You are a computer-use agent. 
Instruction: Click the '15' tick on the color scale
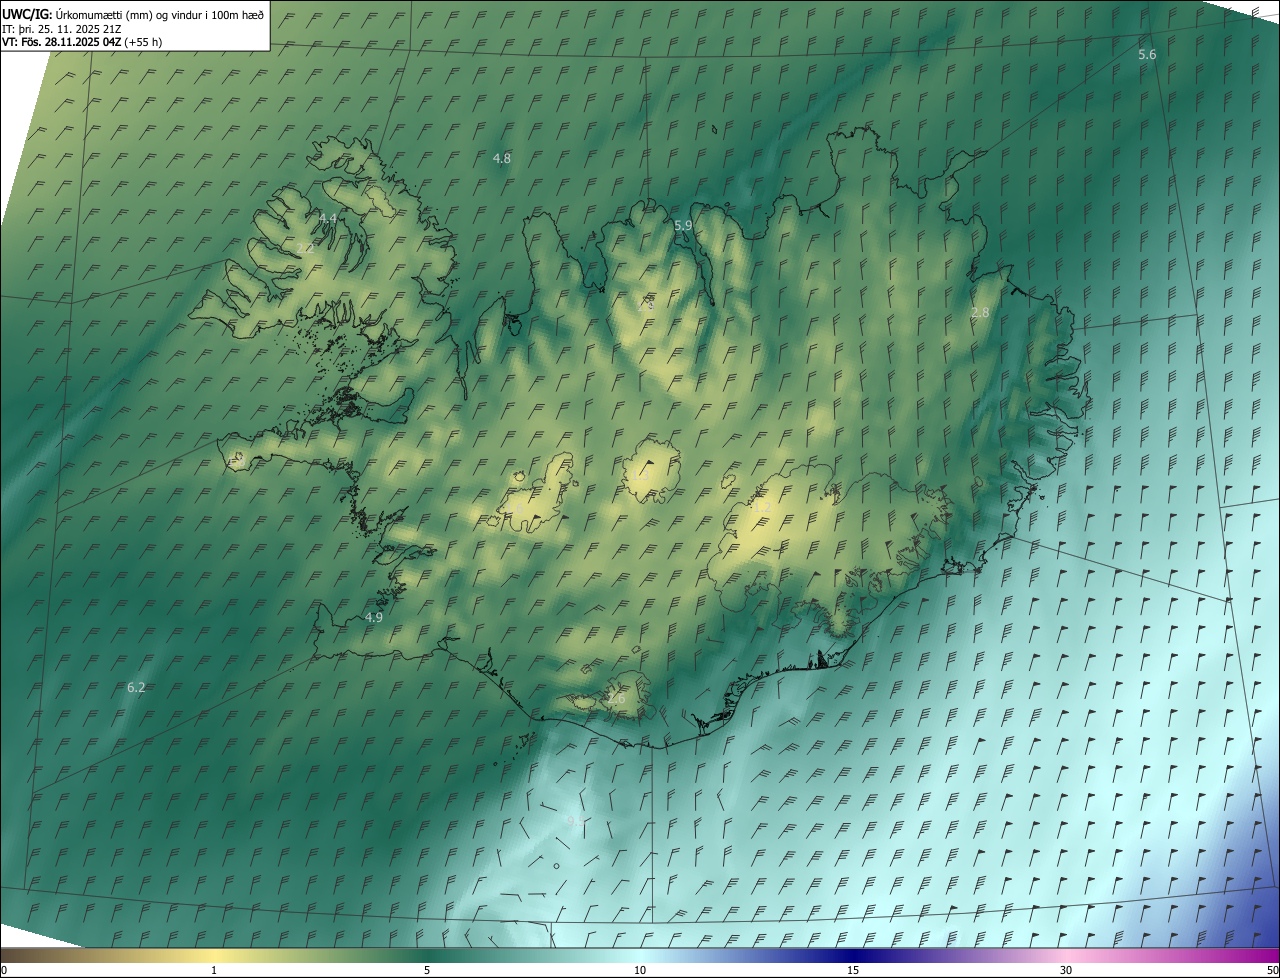point(853,970)
